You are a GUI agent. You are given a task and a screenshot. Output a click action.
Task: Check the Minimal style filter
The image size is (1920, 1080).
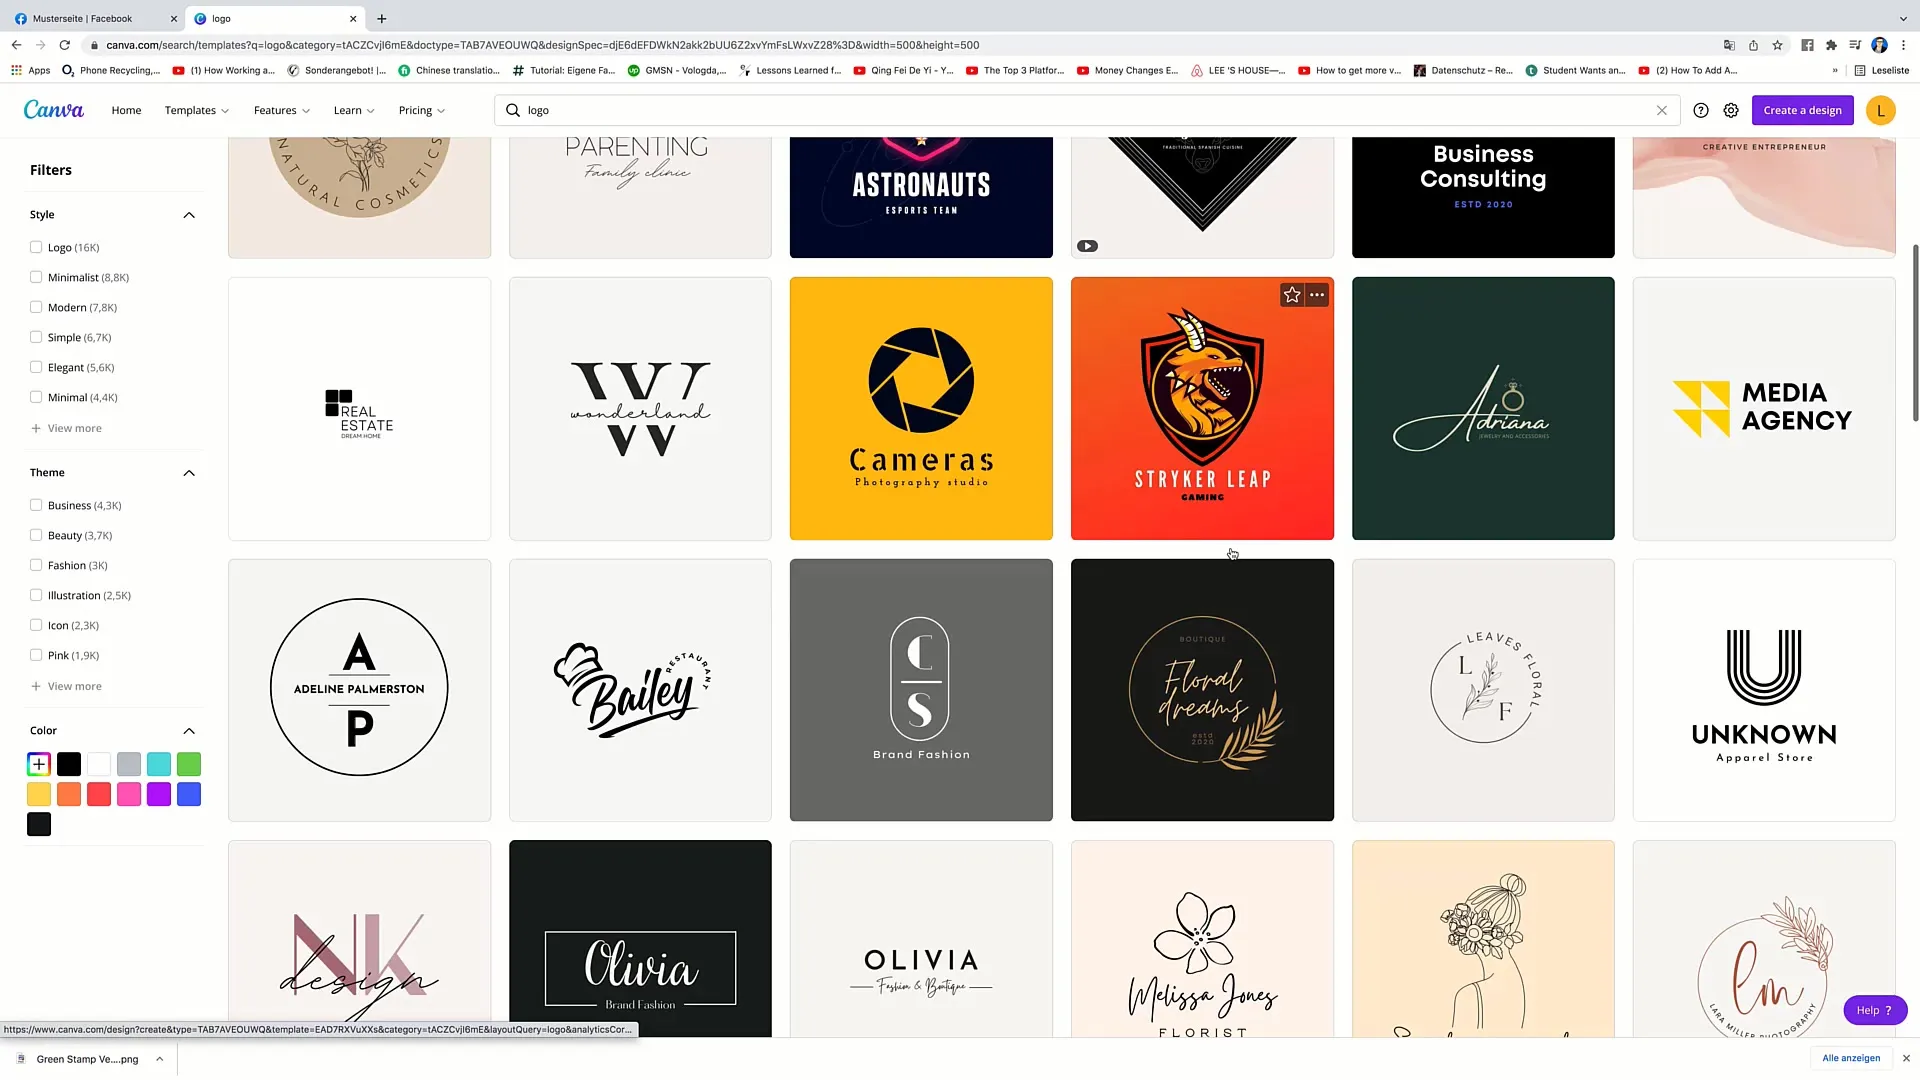pyautogui.click(x=36, y=397)
